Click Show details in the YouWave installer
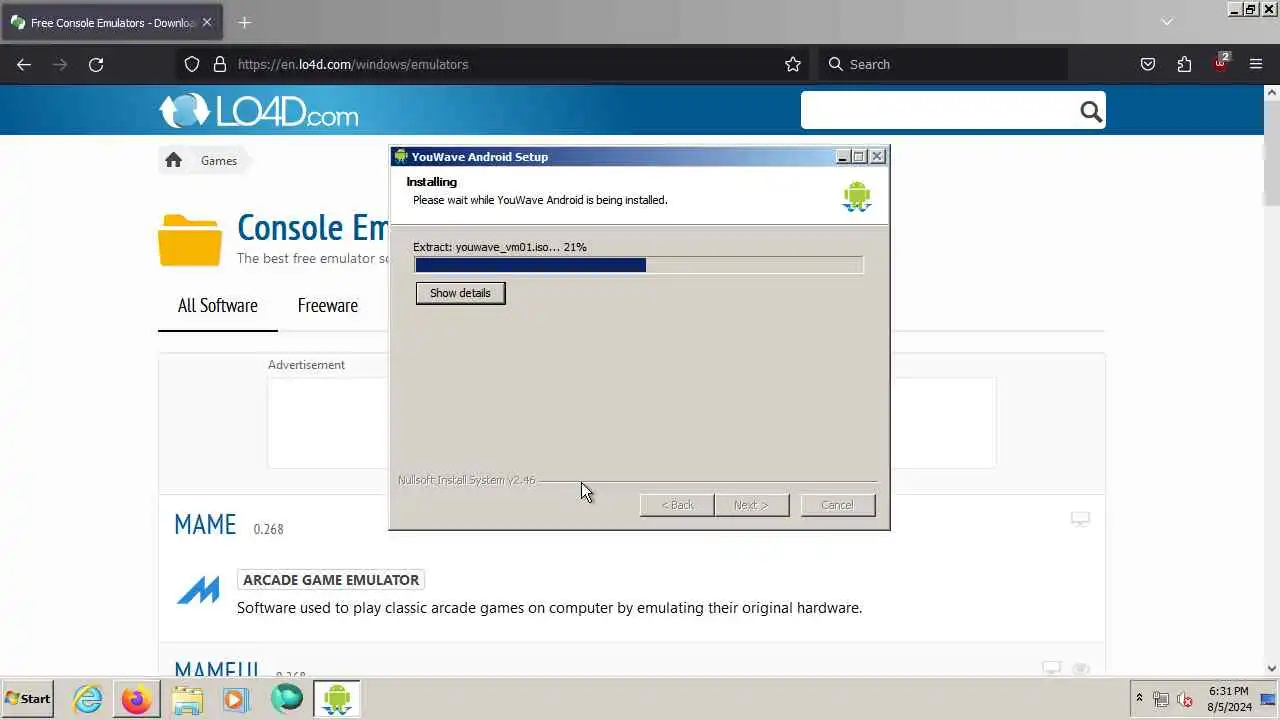This screenshot has width=1280, height=720. (x=460, y=293)
